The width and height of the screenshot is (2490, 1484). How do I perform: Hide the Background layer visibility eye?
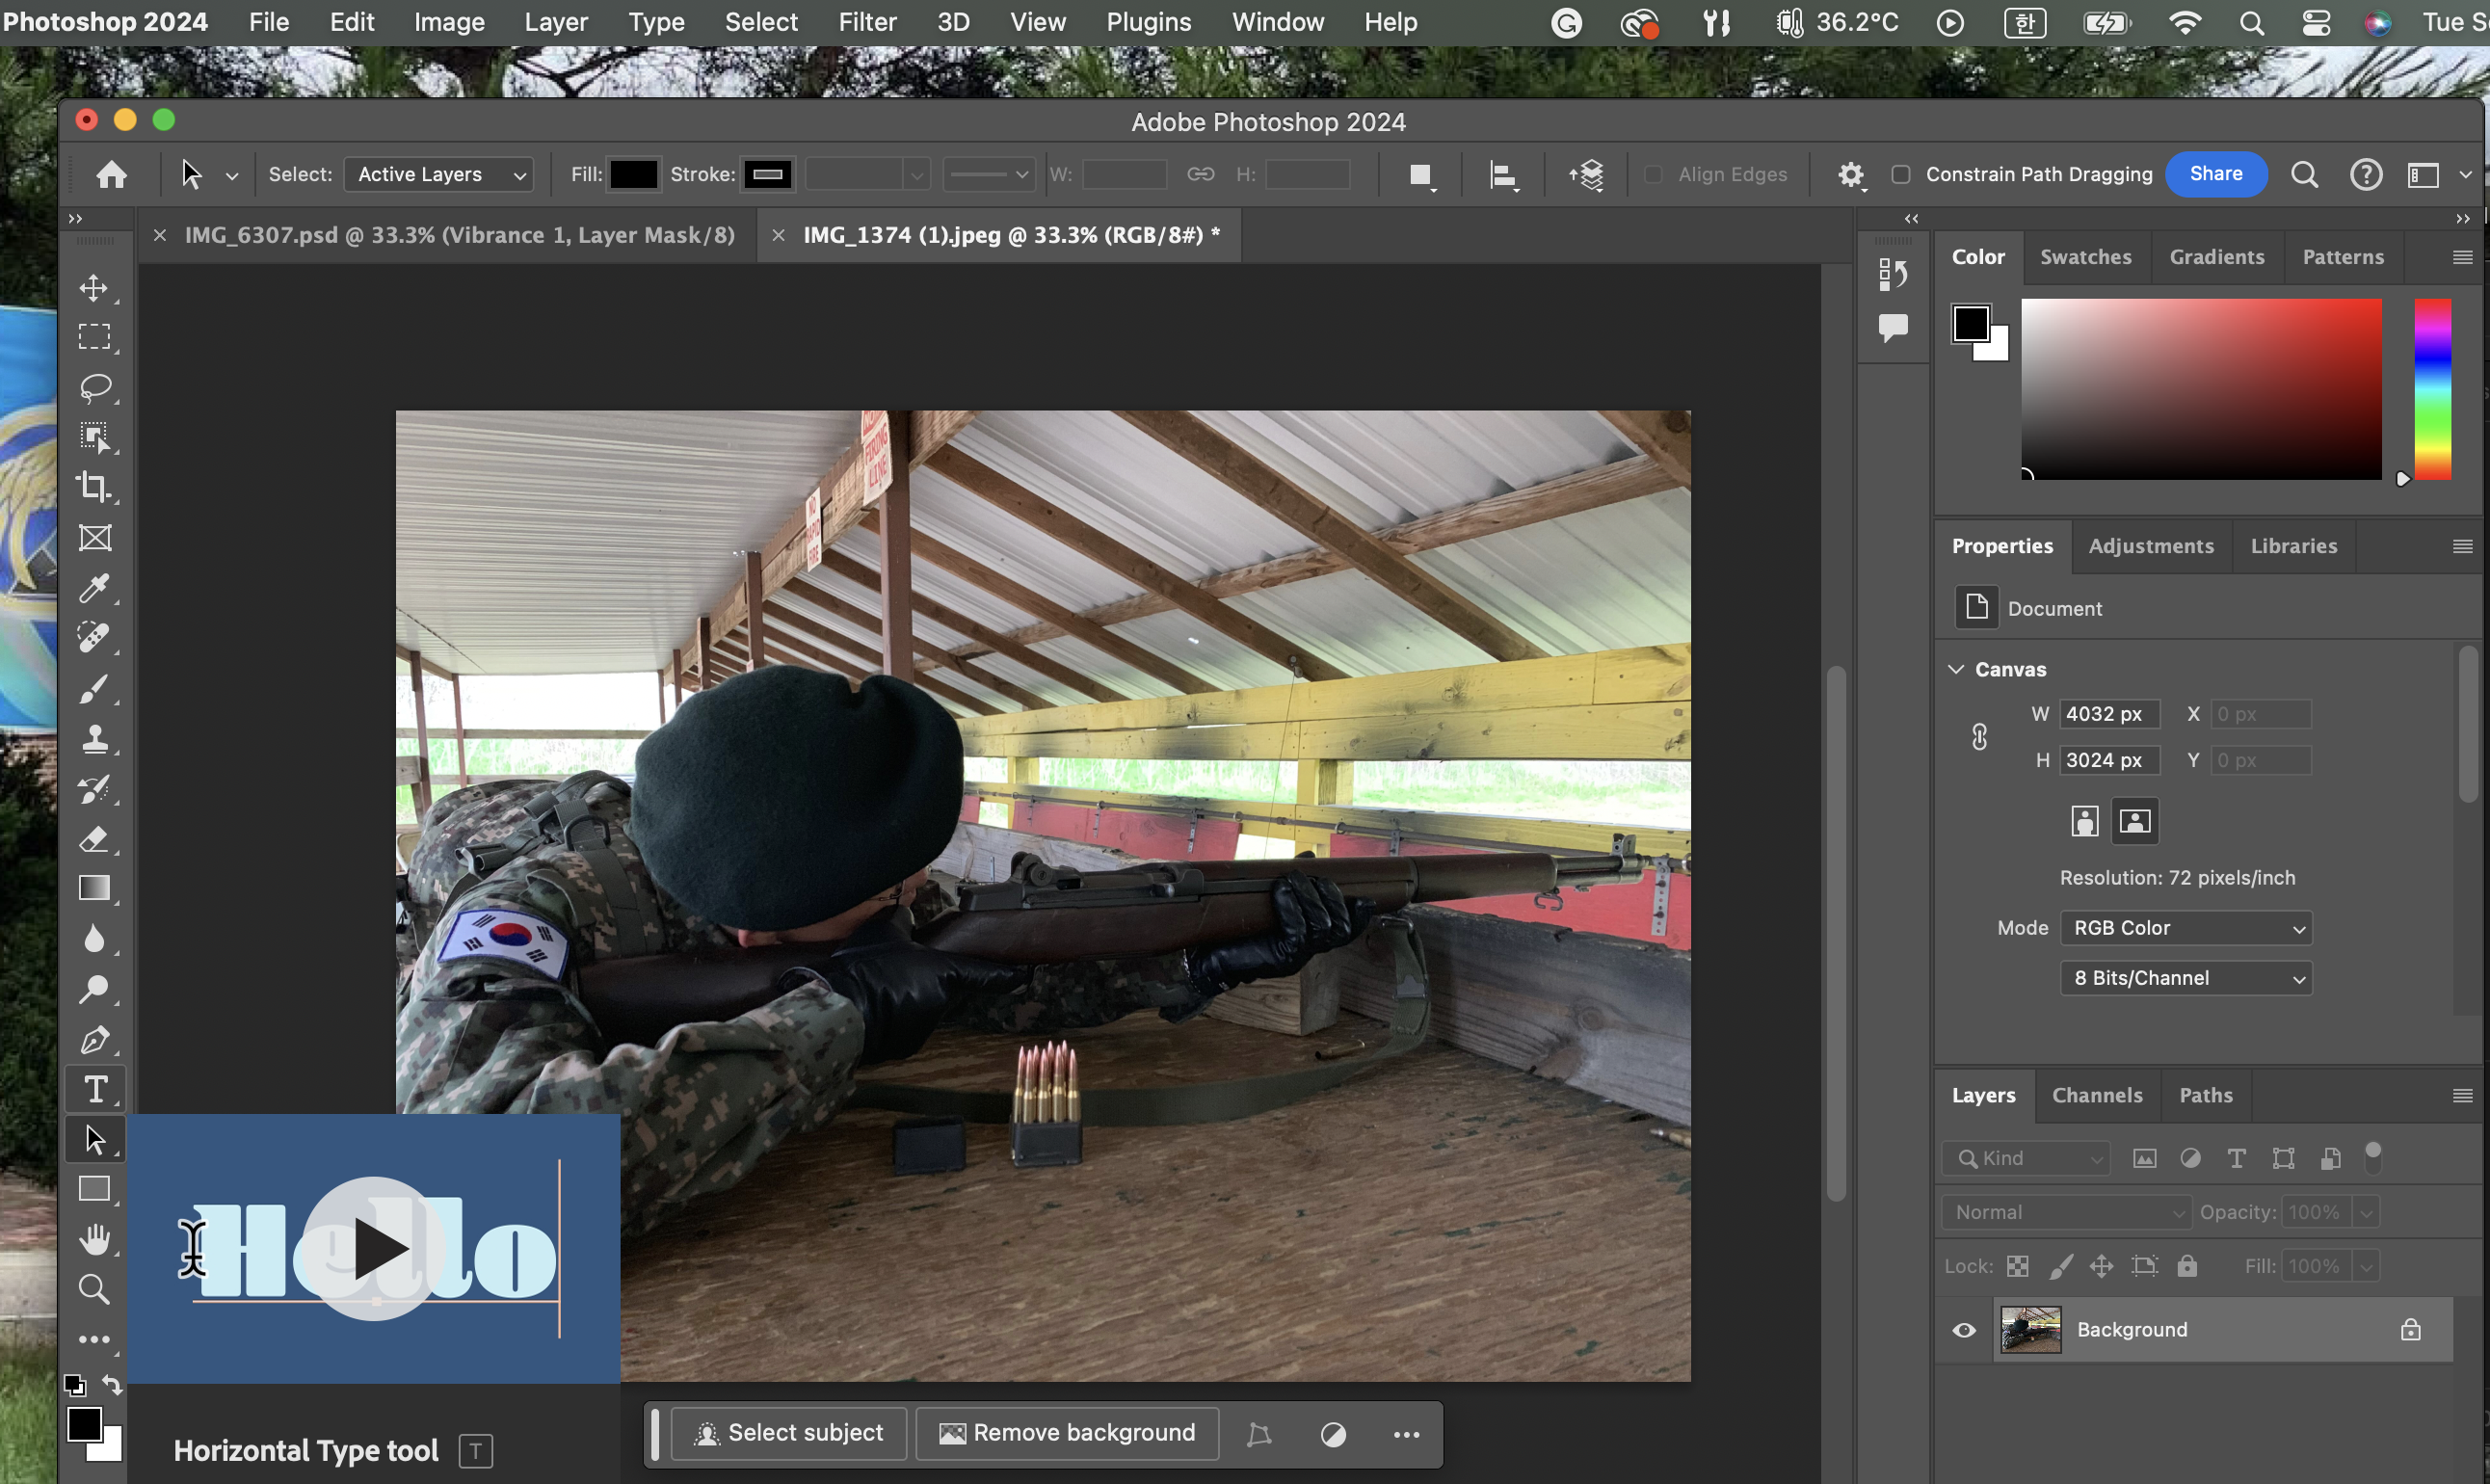point(1964,1330)
